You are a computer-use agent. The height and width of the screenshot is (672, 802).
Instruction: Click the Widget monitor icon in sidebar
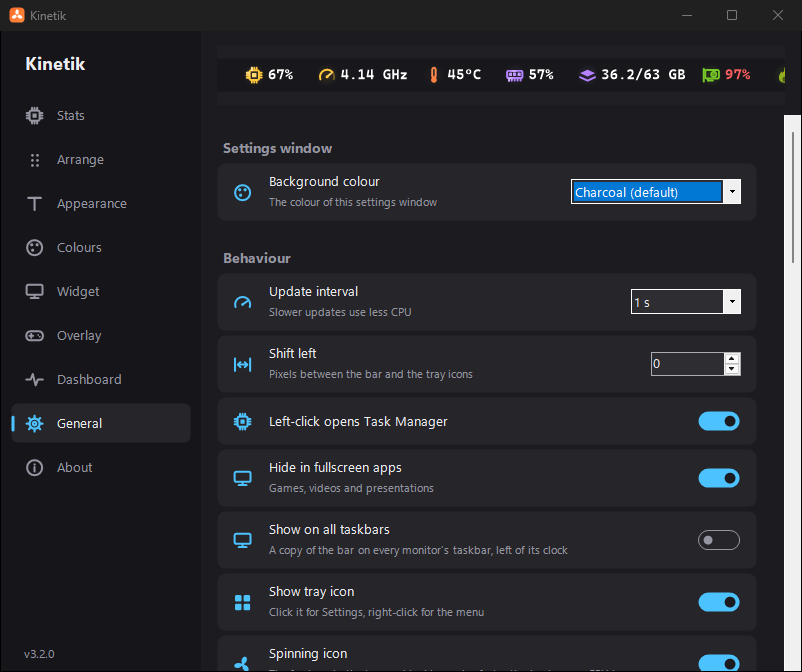click(34, 292)
